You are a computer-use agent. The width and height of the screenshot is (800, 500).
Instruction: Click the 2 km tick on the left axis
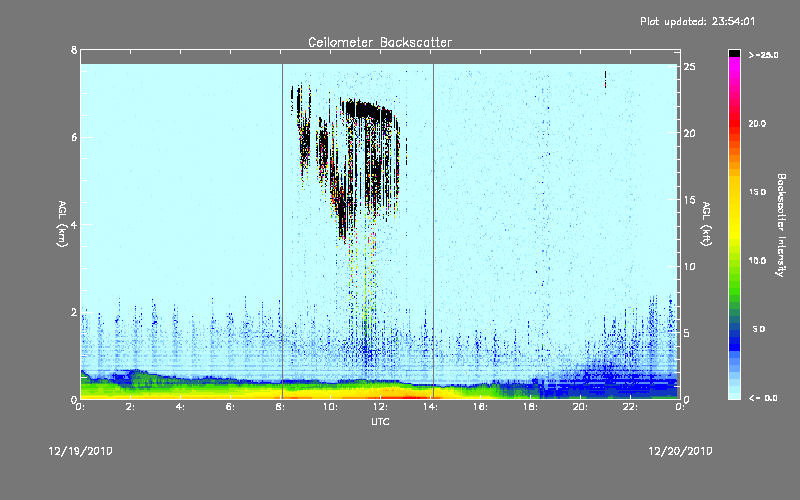pos(74,312)
